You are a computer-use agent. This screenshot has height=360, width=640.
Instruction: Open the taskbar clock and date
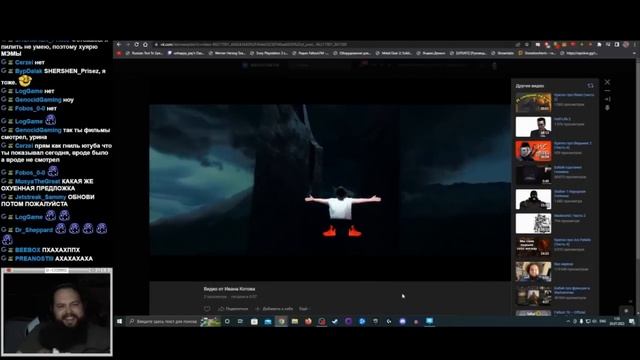pos(616,321)
